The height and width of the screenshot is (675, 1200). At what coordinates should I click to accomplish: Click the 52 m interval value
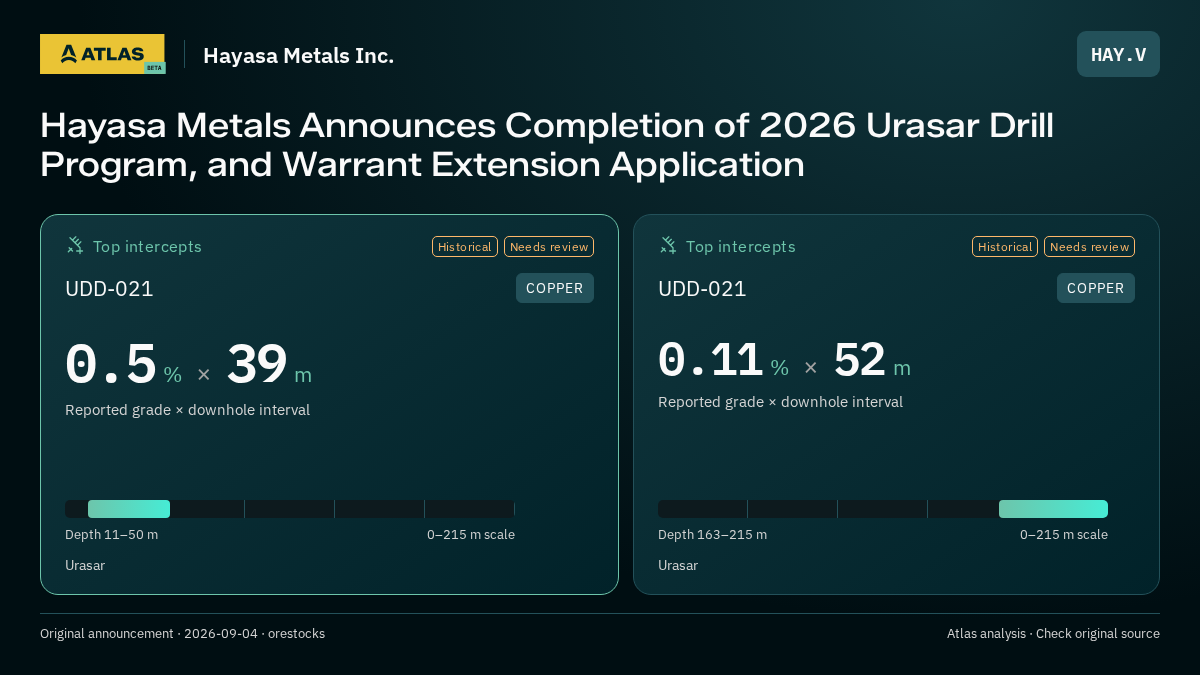pyautogui.click(x=872, y=361)
